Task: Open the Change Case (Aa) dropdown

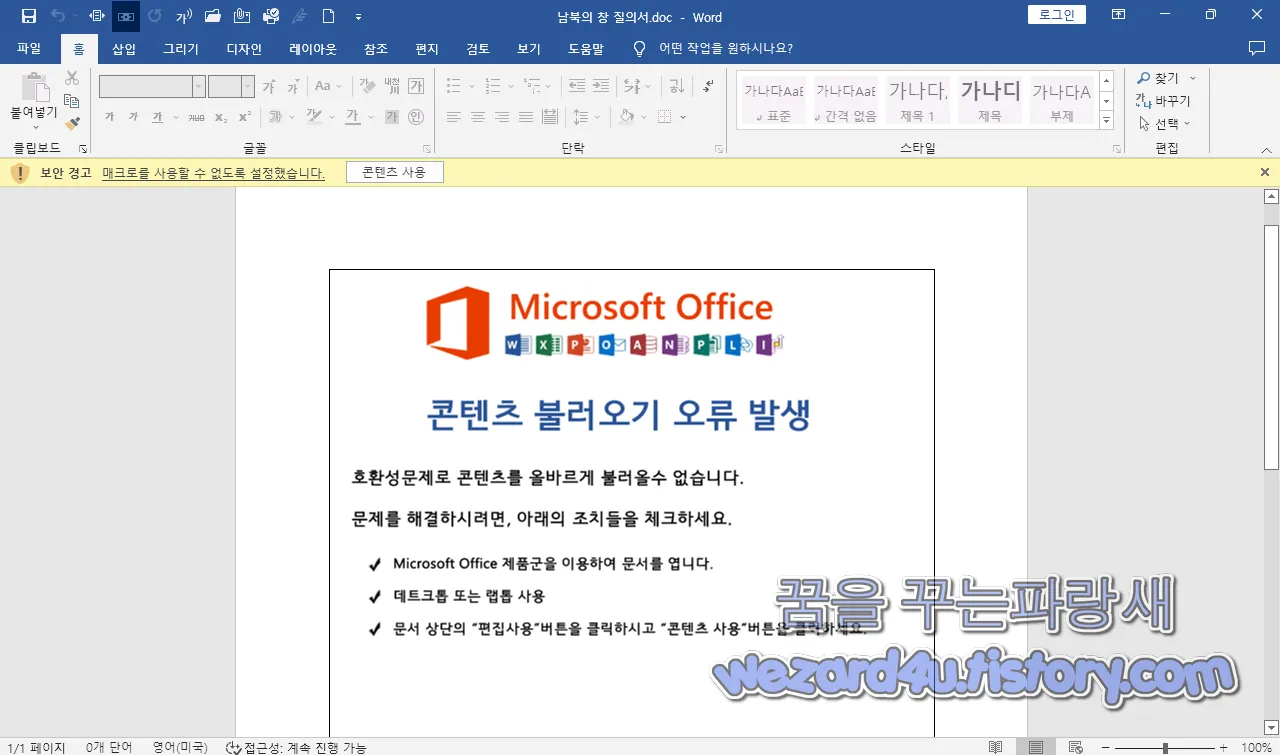Action: coord(329,87)
